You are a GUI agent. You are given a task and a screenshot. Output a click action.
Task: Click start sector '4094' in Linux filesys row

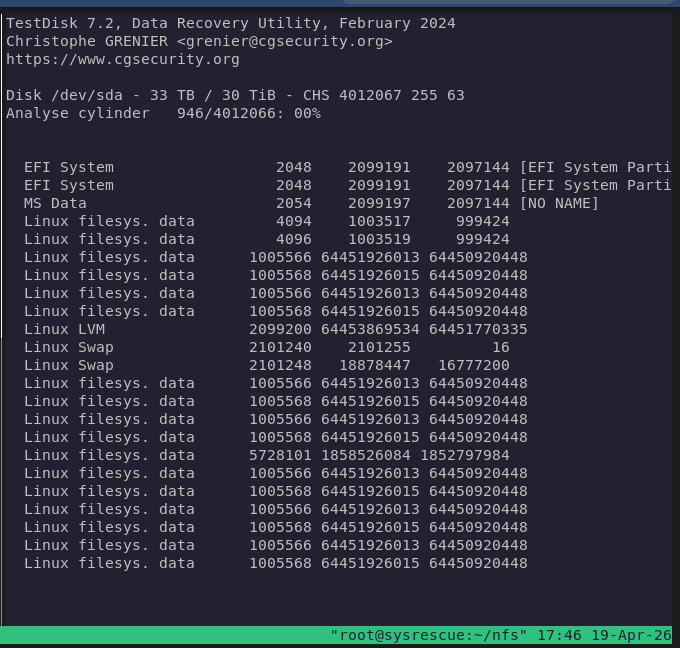click(x=294, y=221)
